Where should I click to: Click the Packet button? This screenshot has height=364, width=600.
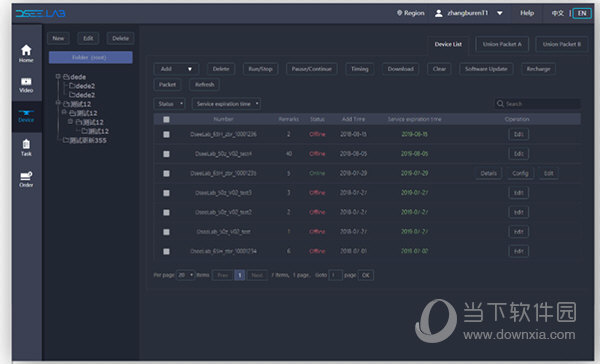pos(167,85)
